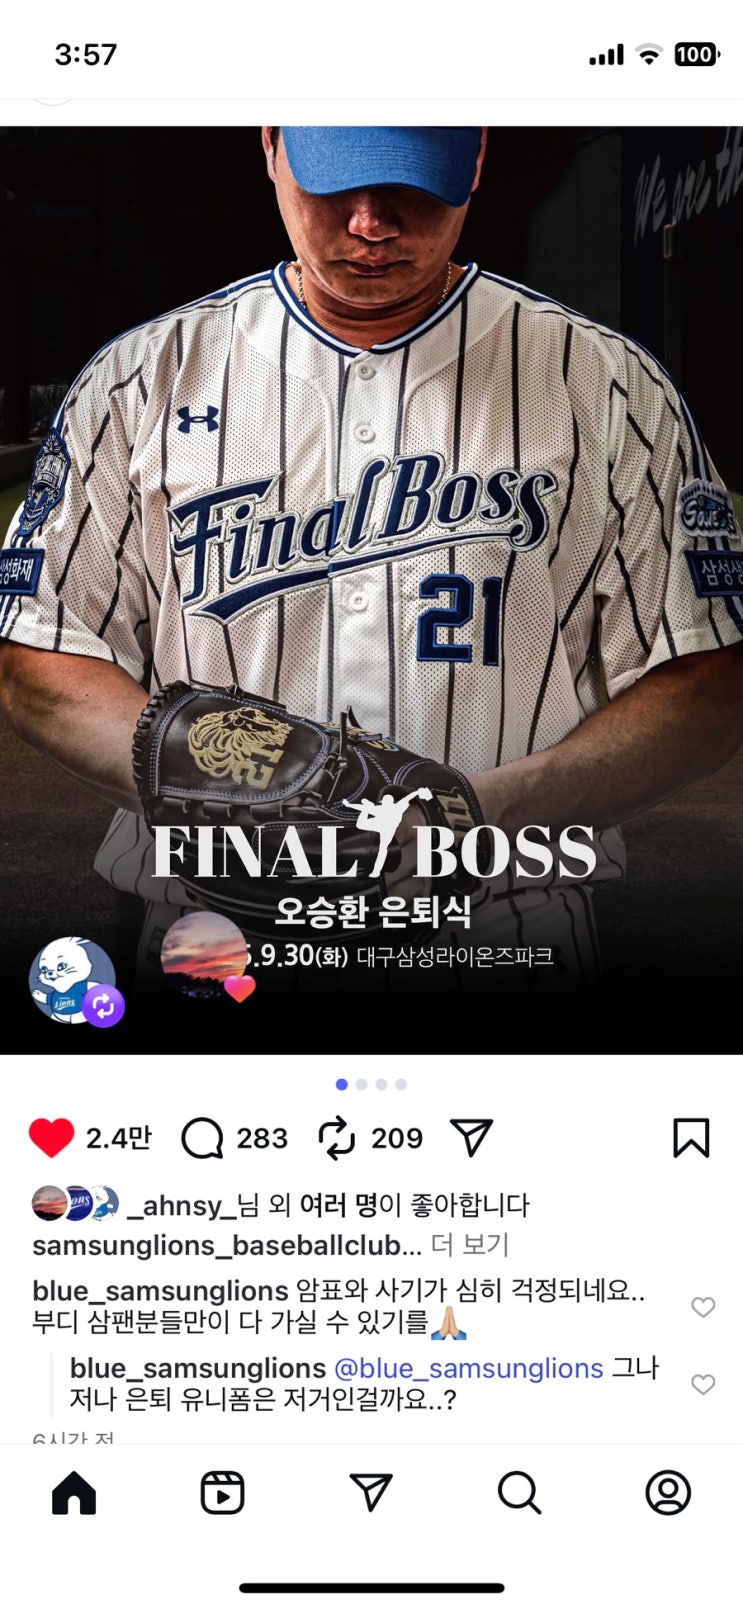743x1609 pixels.
Task: Like the first blue_samsunglions comment
Action: tap(704, 1307)
